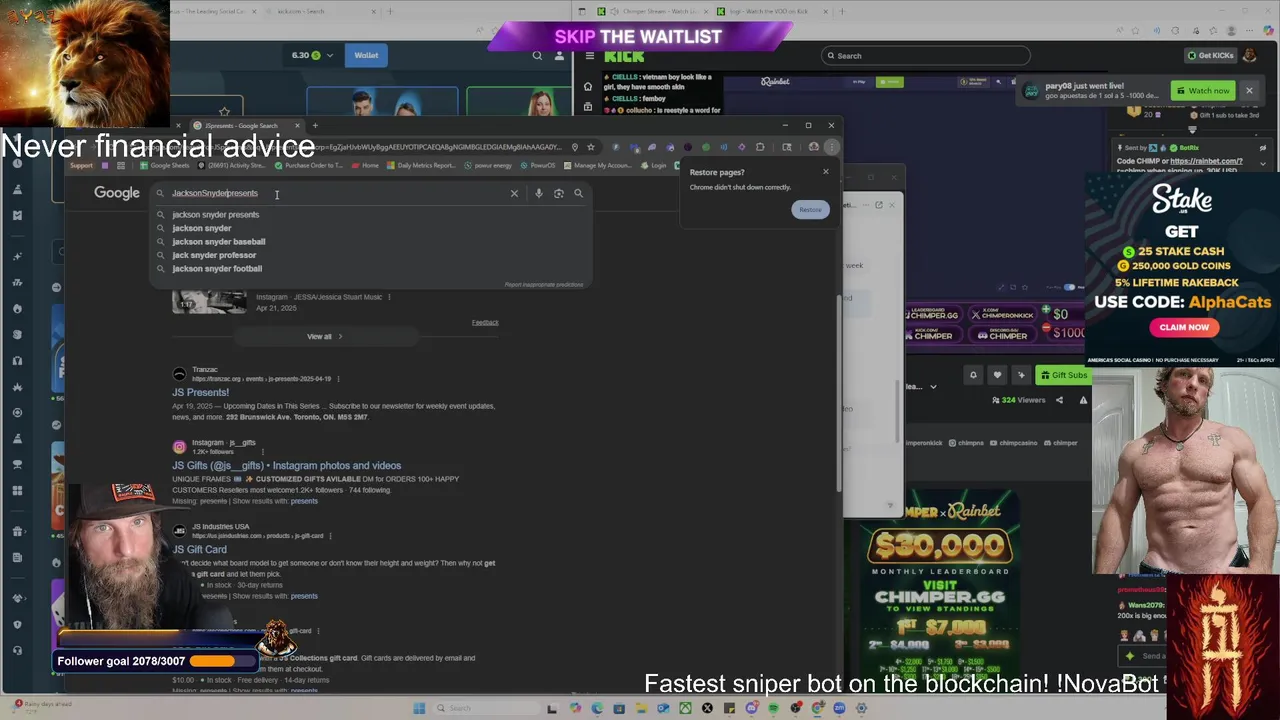Open the 1:17 video thumbnail

[x=209, y=302]
